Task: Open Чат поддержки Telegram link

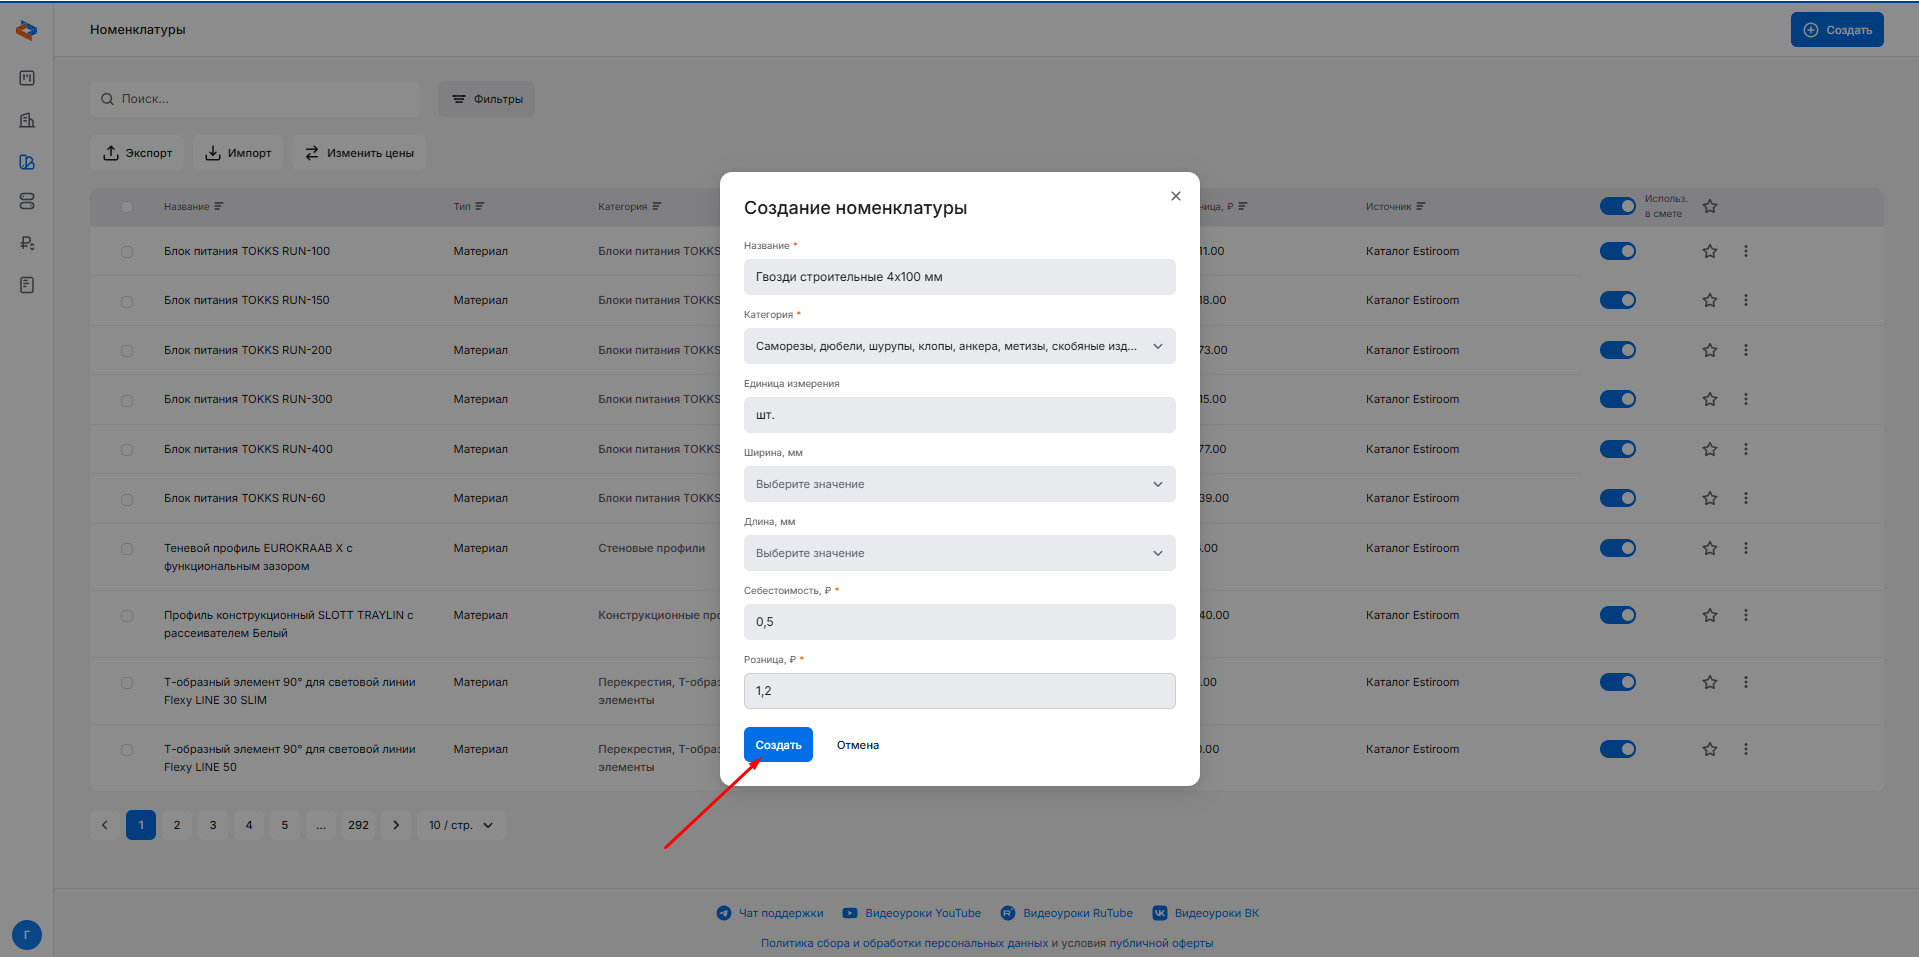Action: [770, 913]
